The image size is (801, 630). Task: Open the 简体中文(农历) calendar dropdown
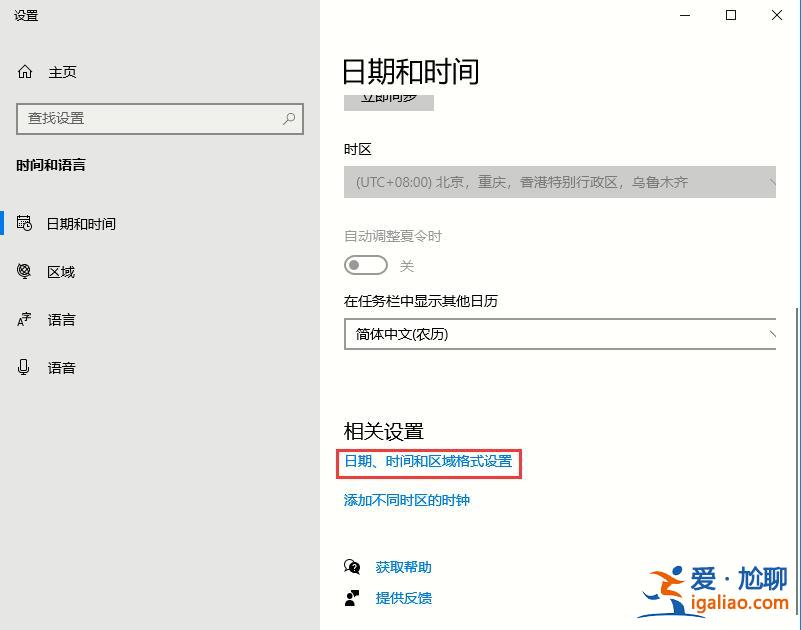tap(560, 334)
